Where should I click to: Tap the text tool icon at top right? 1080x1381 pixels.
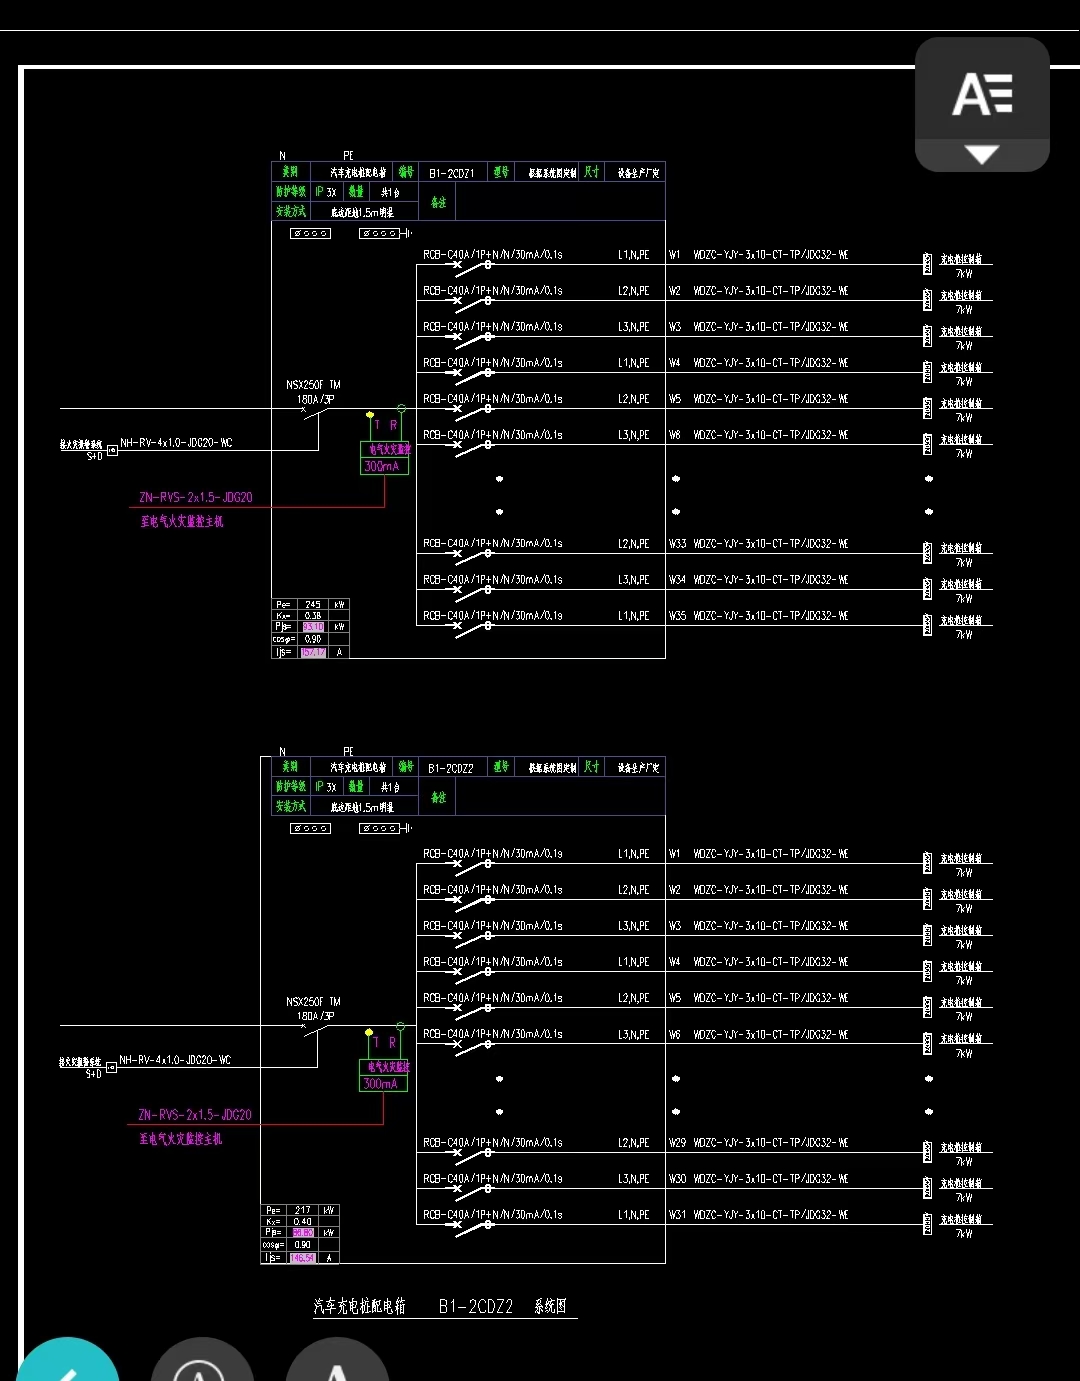click(x=982, y=94)
